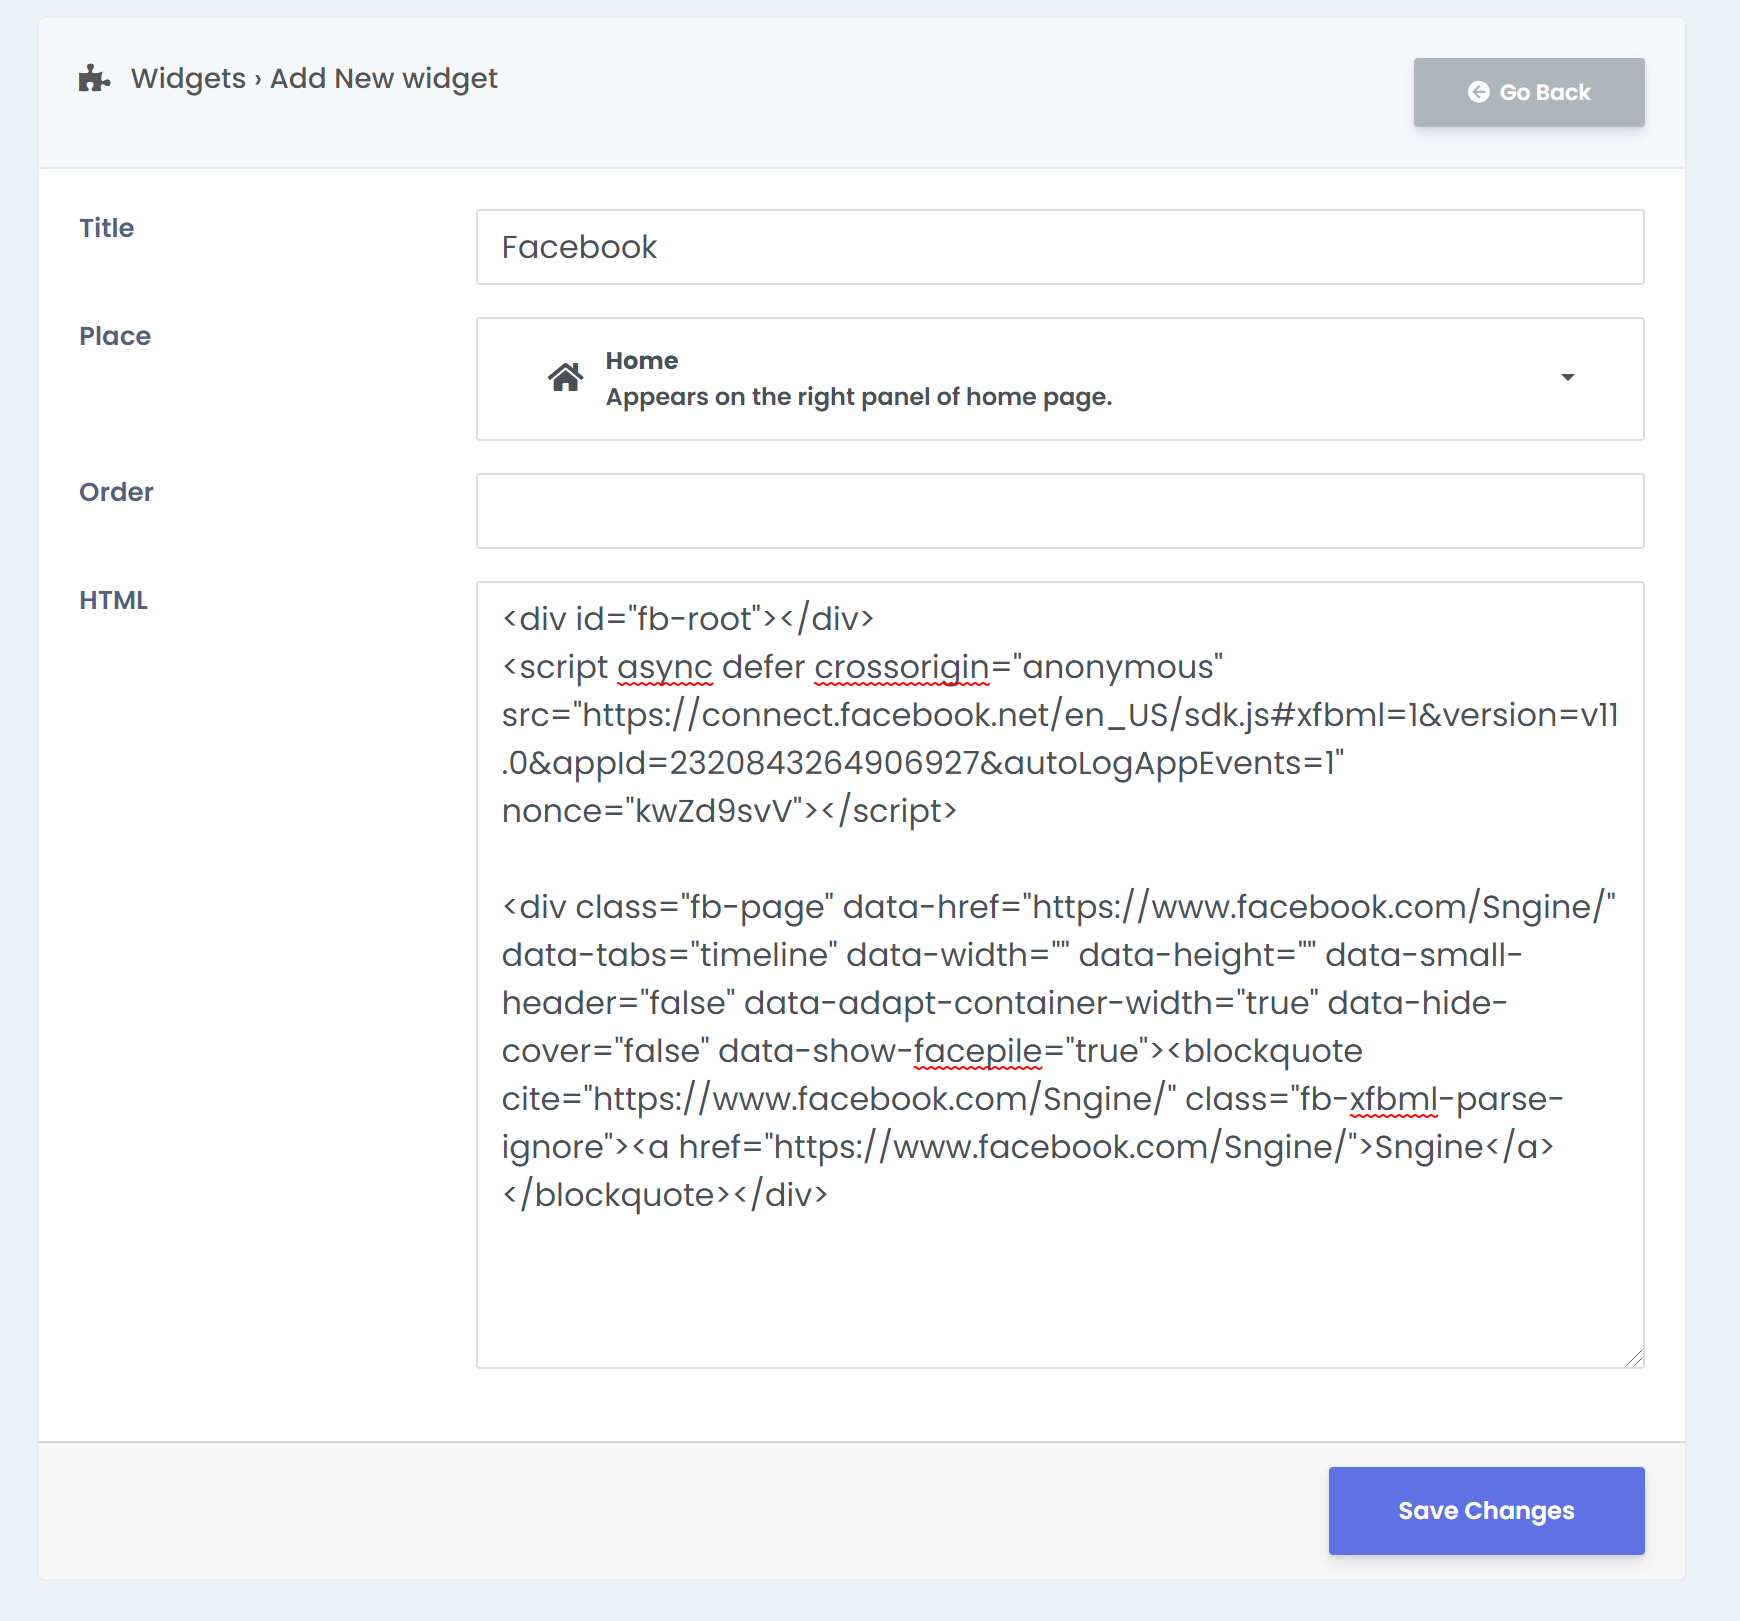Click the HTML textarea resize handle

[1634, 1358]
